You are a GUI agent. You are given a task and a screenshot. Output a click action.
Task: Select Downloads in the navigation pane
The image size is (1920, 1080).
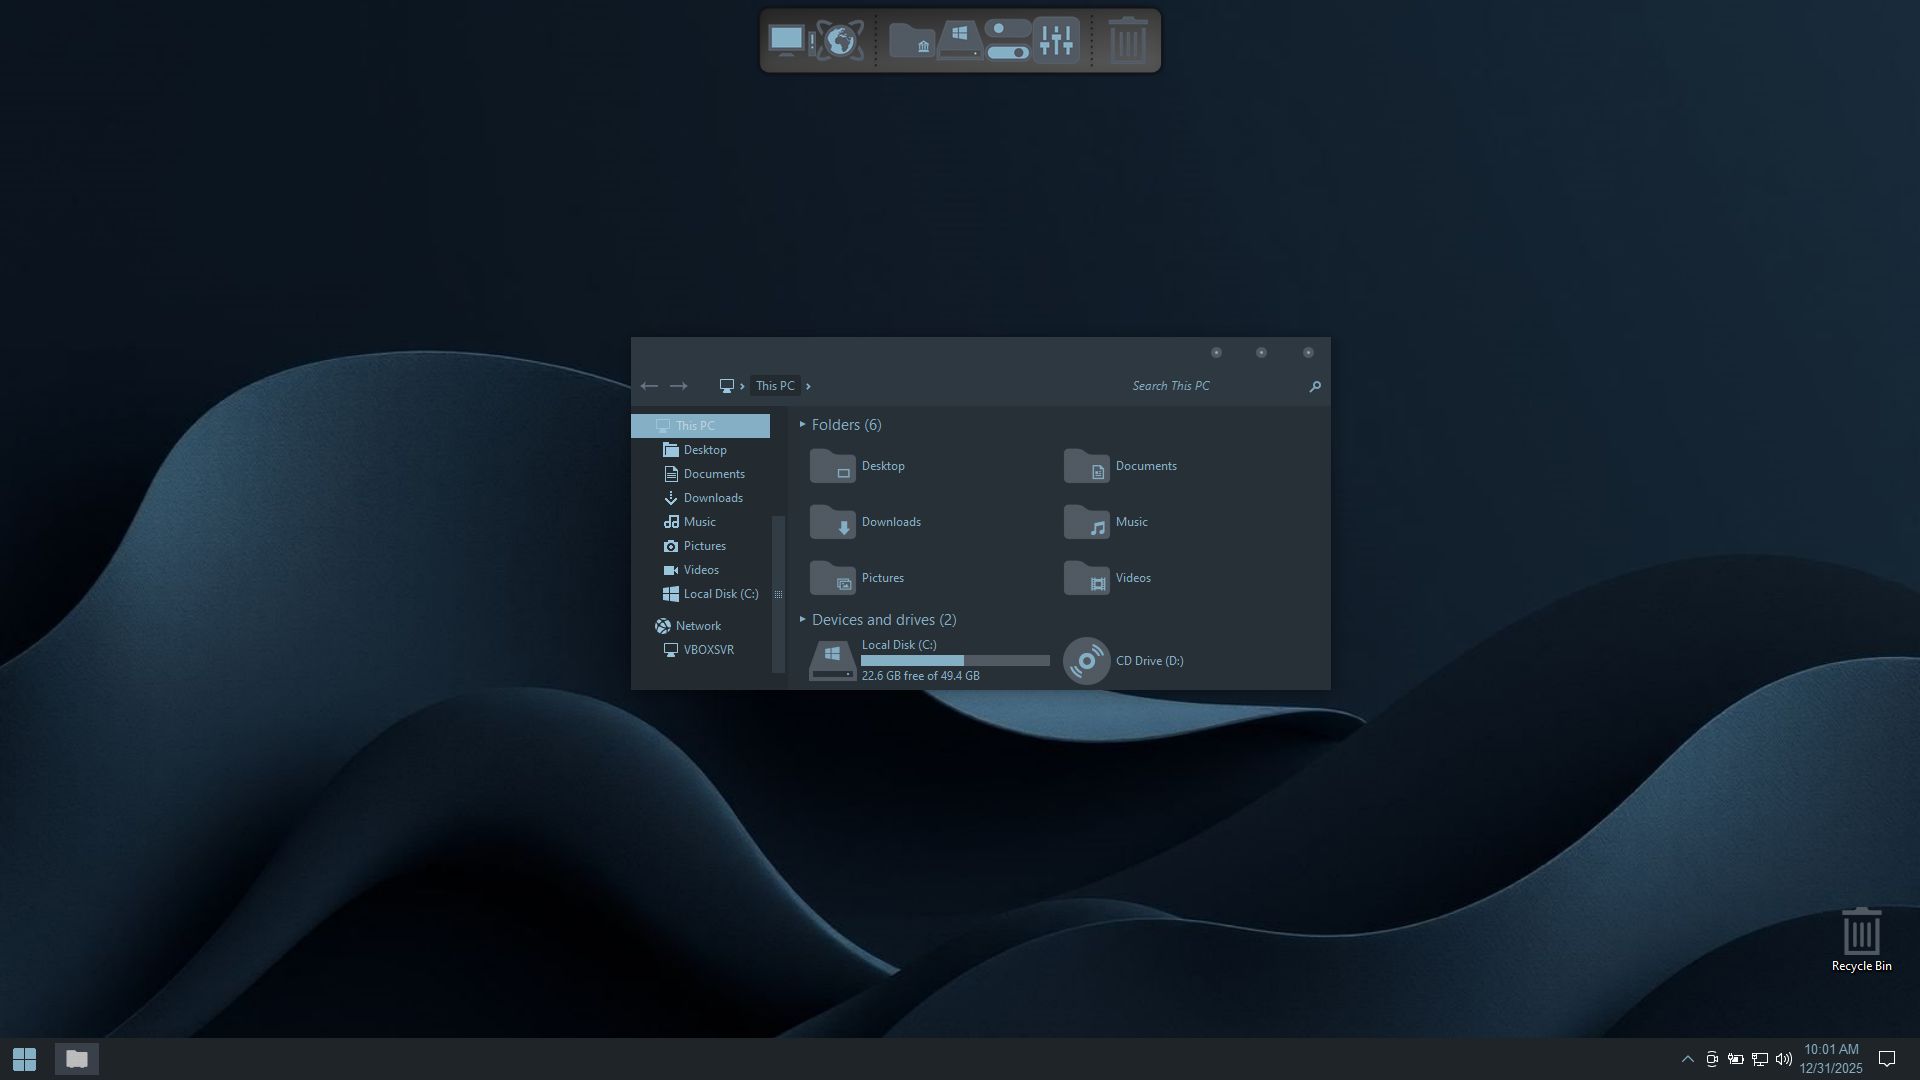pos(712,498)
